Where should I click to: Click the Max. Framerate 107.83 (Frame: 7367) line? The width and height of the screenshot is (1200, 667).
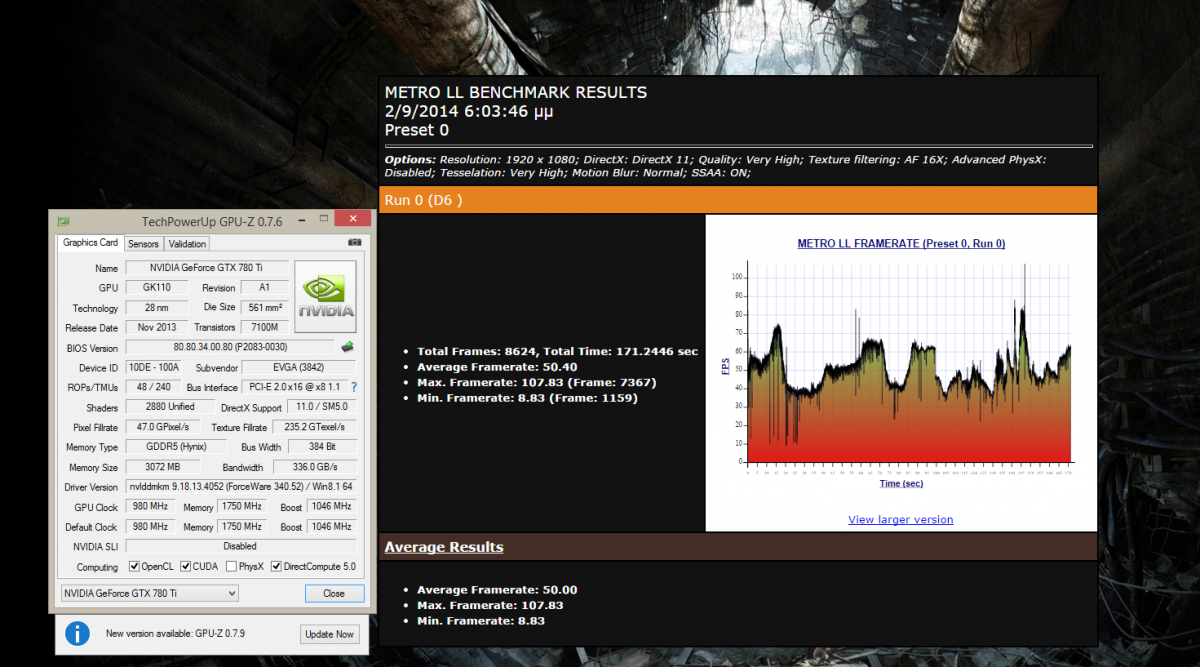click(536, 383)
